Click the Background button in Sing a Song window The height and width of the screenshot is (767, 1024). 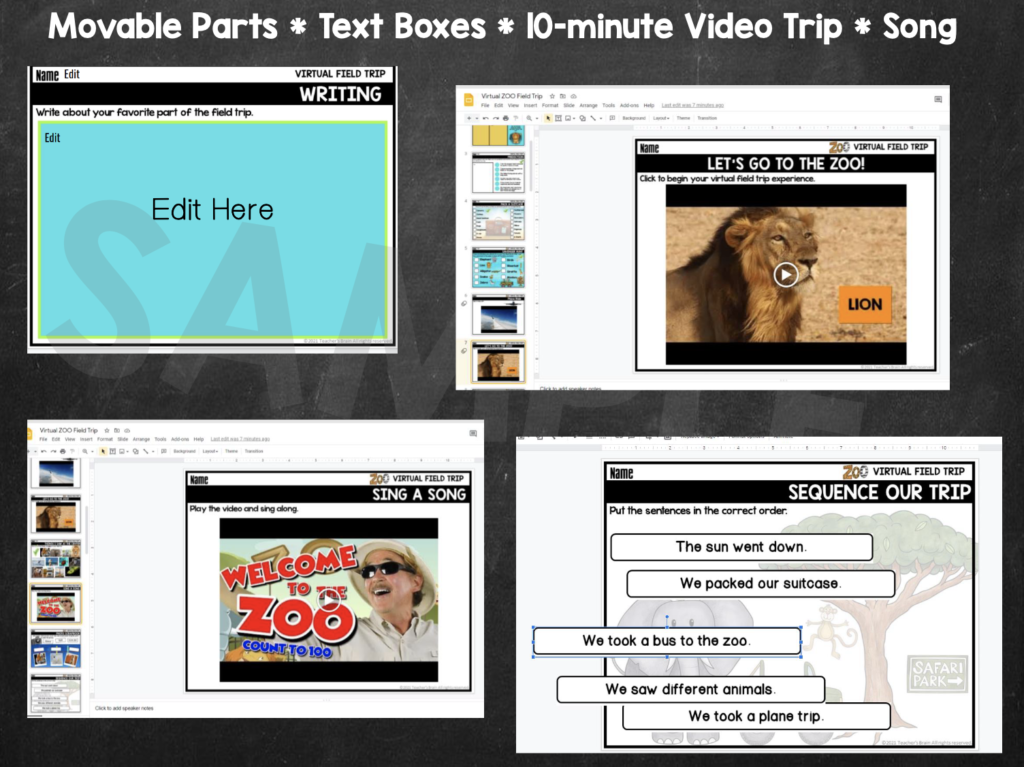(184, 451)
